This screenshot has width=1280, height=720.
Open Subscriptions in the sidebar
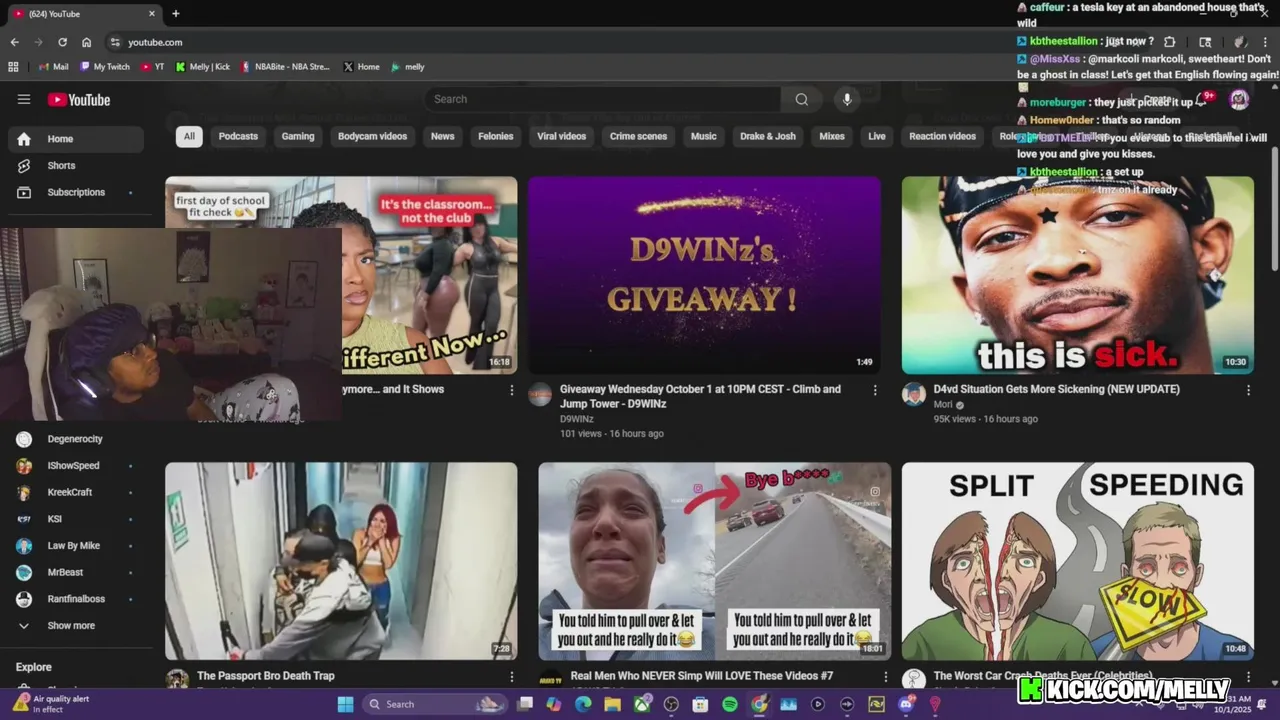point(76,192)
